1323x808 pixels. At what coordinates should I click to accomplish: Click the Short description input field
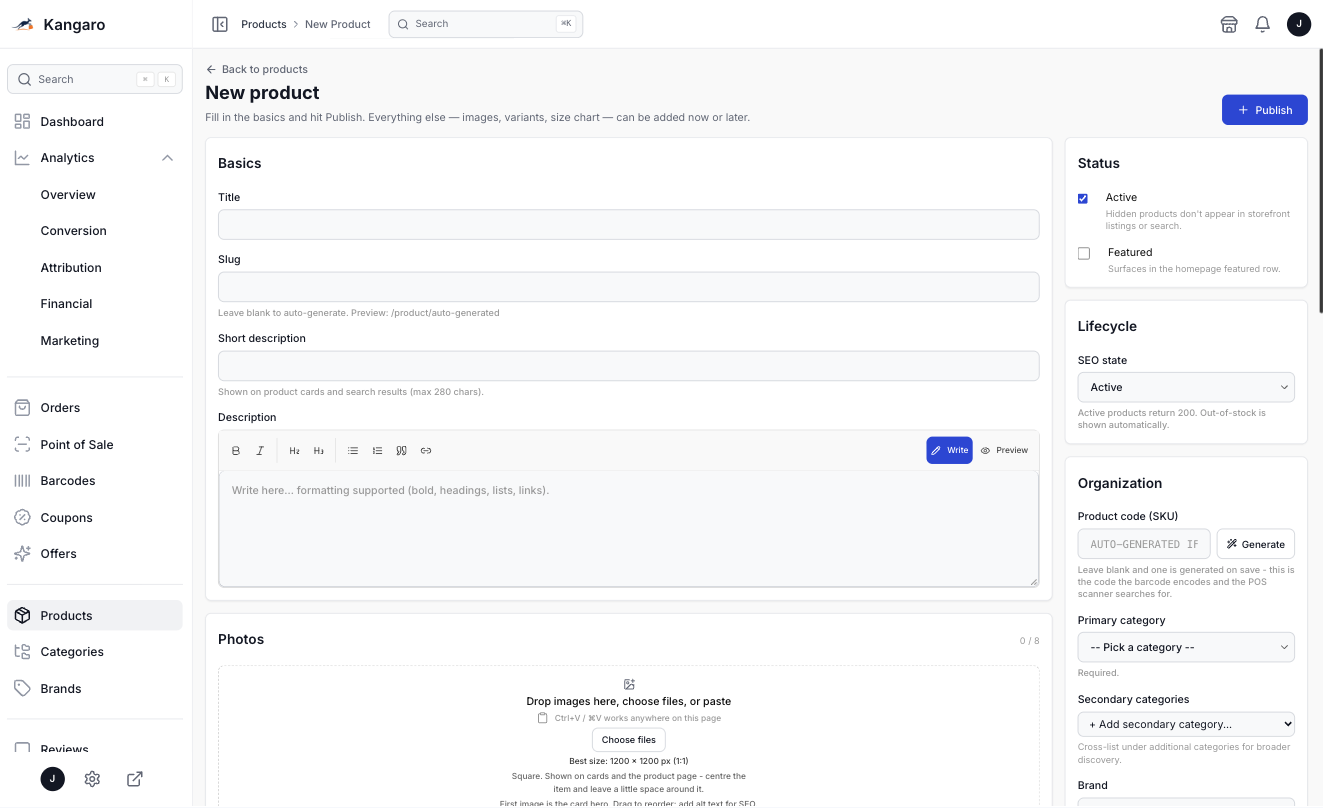[629, 366]
